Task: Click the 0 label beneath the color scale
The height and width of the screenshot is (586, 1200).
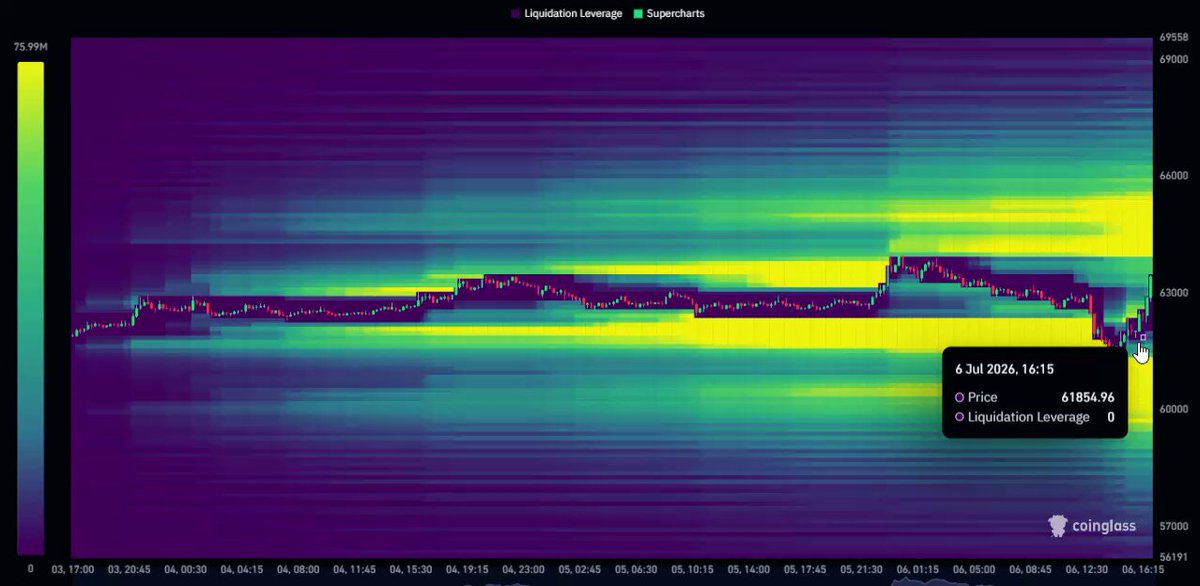Action: tap(30, 568)
